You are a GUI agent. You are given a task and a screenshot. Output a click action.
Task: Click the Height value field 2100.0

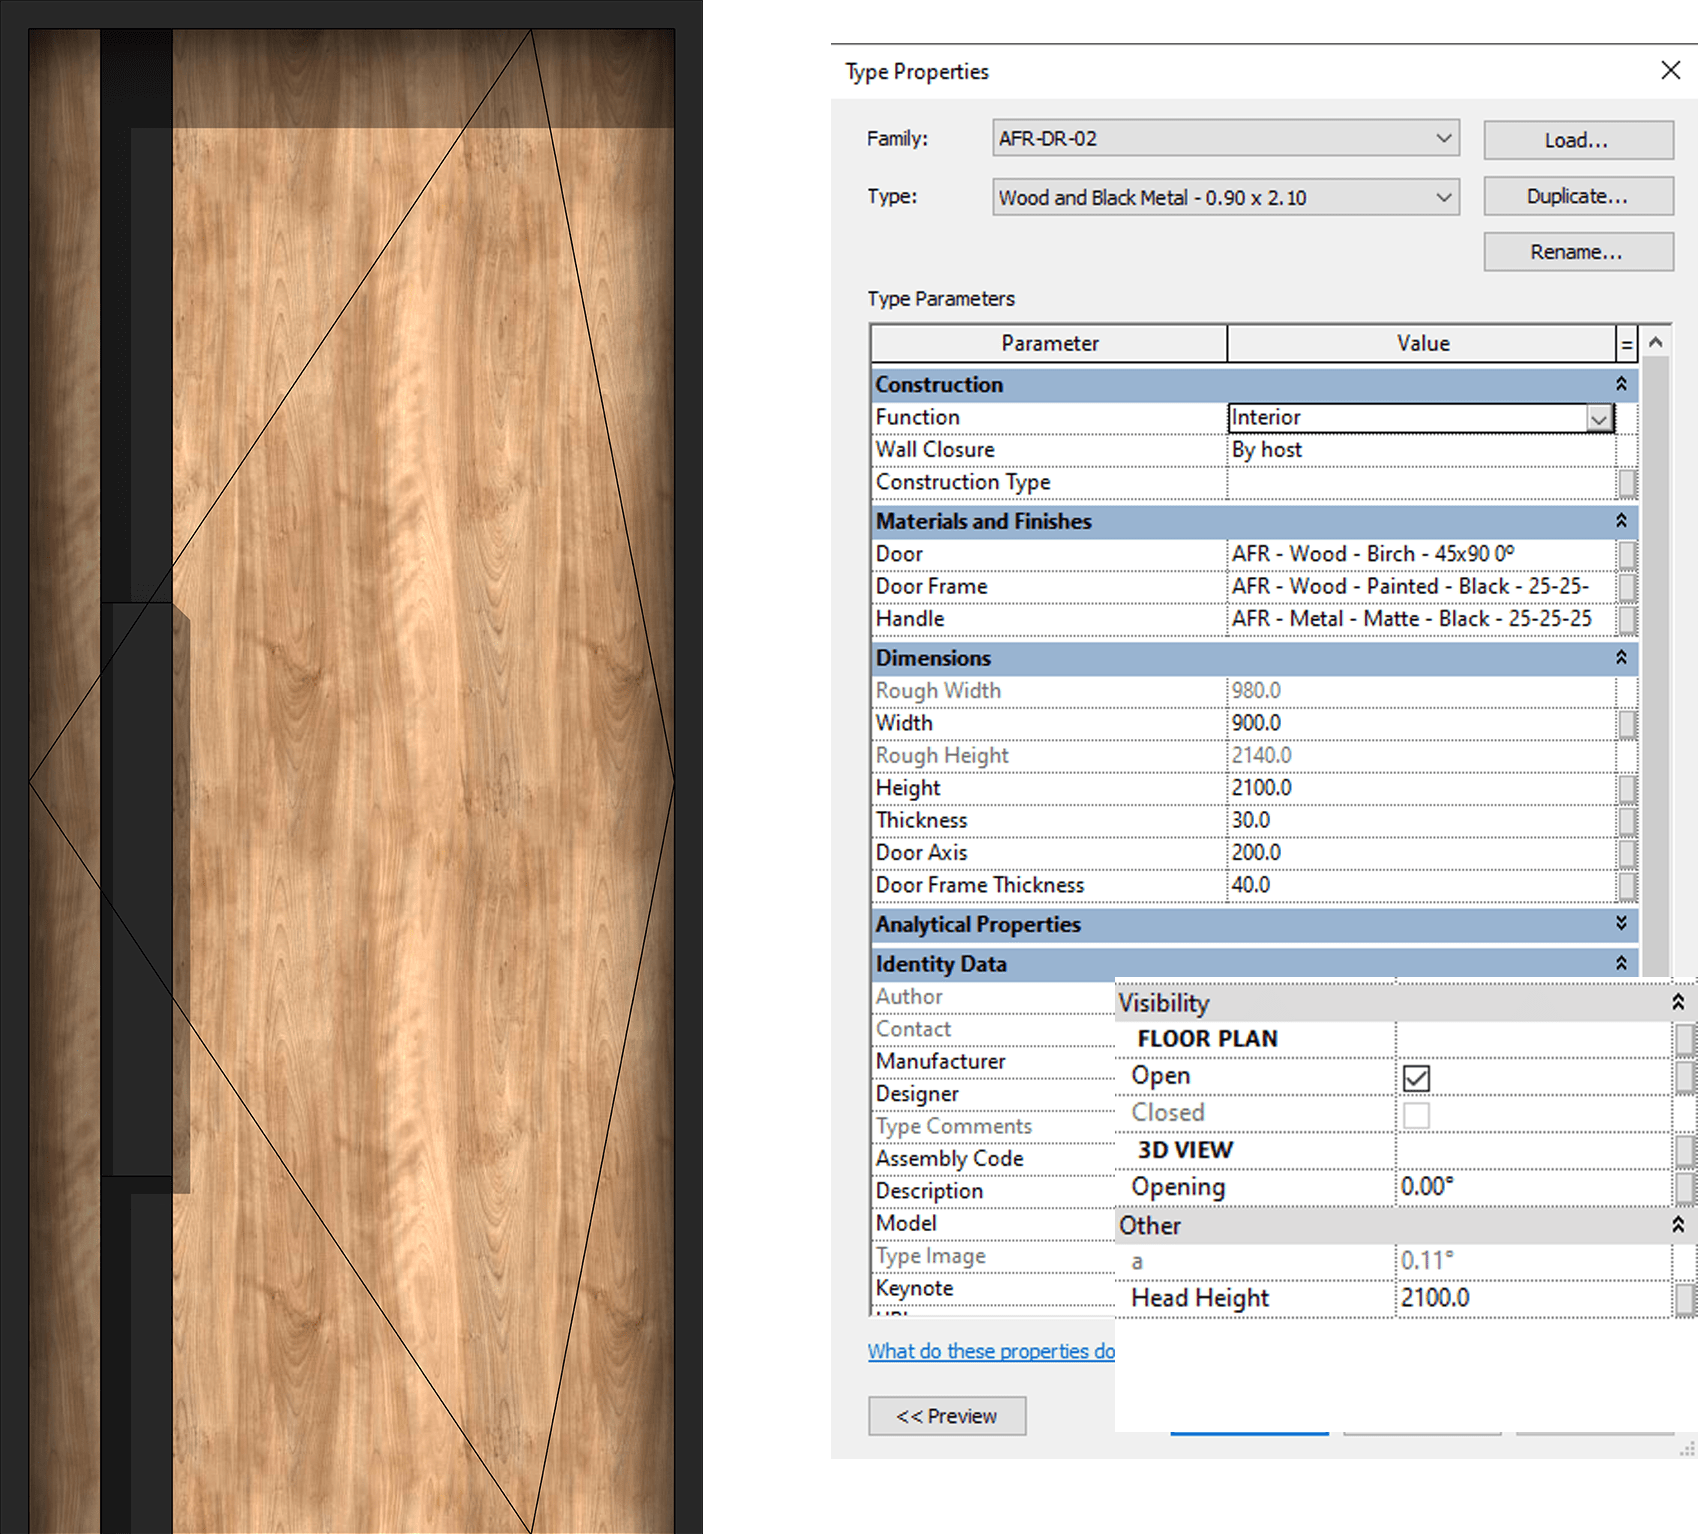(1420, 788)
